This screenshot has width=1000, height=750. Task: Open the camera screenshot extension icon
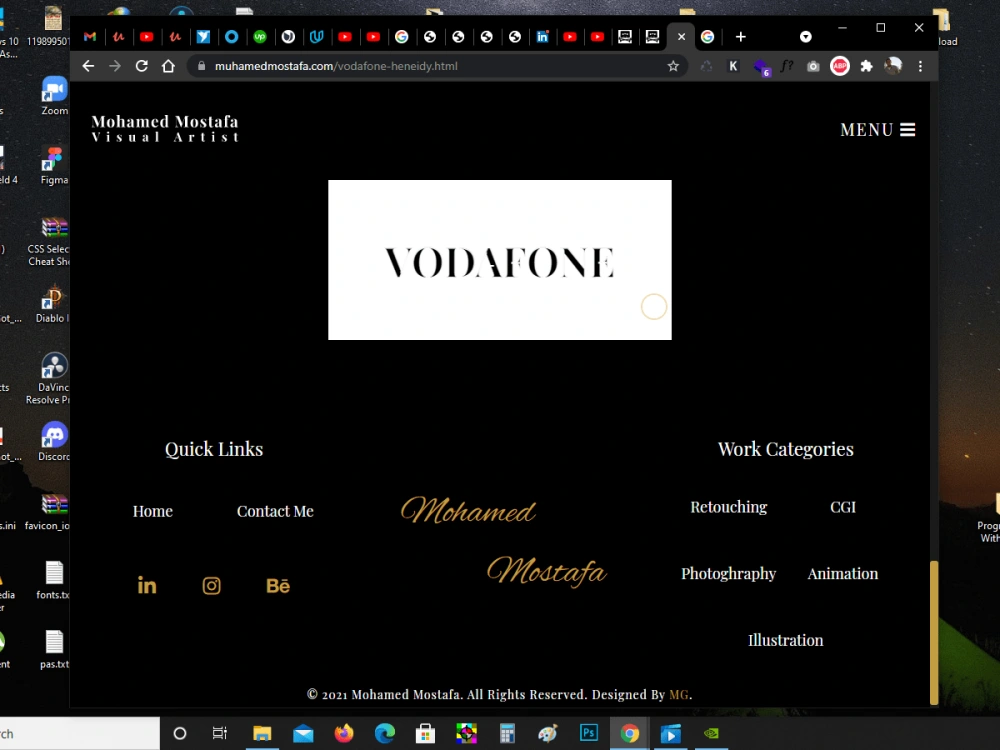[x=813, y=66]
